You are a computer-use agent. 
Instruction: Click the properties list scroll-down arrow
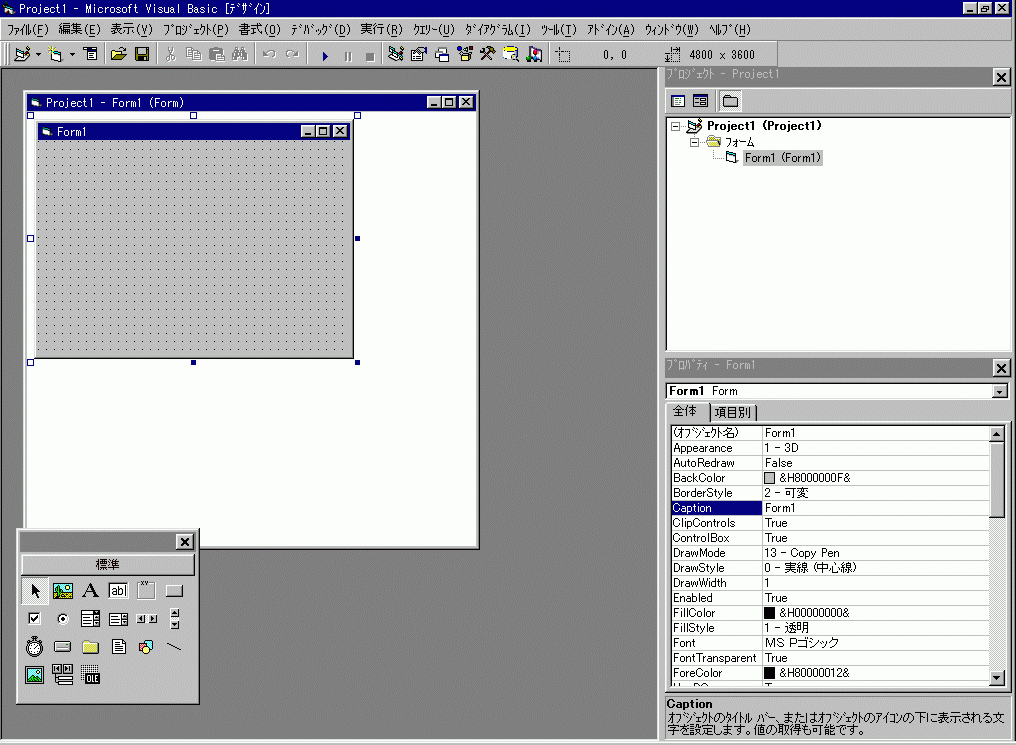coord(997,678)
